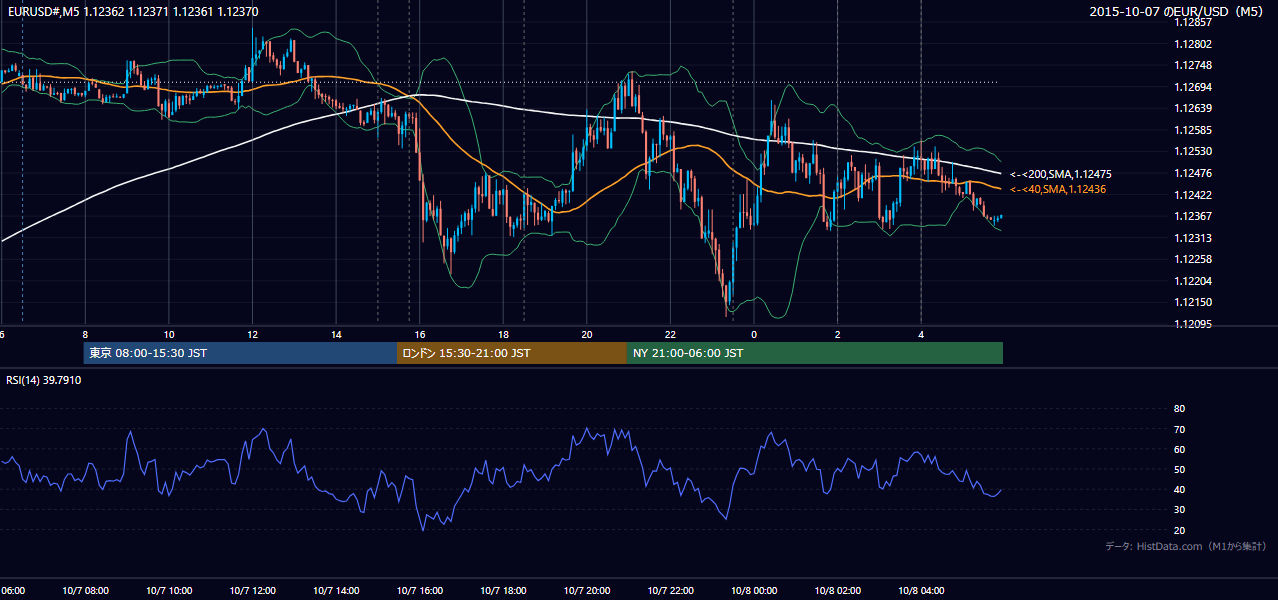Click the HistData.com data source credit
This screenshot has height=600, width=1278.
point(1185,546)
